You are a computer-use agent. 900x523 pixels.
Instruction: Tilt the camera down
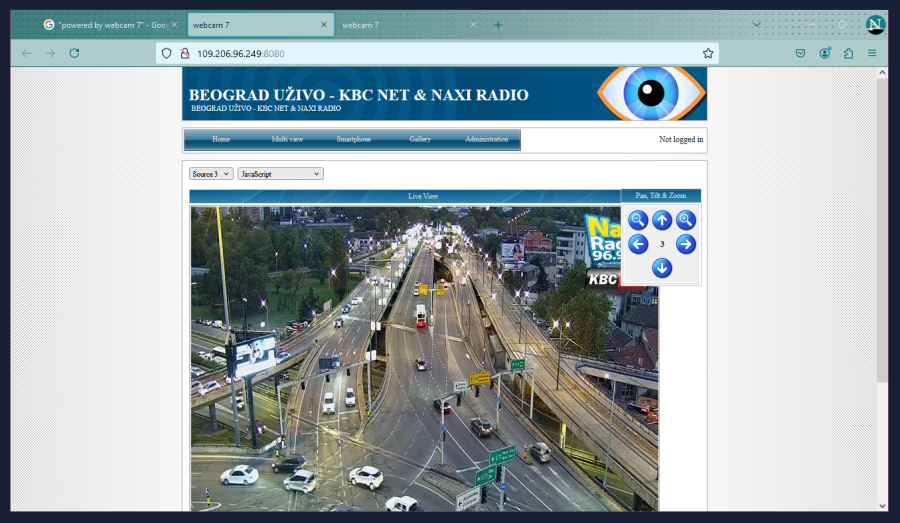(x=662, y=268)
